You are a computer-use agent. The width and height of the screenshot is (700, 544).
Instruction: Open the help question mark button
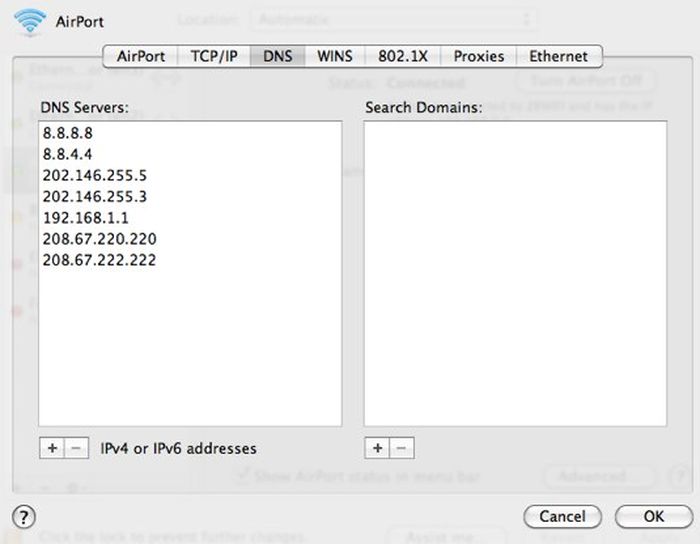tap(24, 517)
